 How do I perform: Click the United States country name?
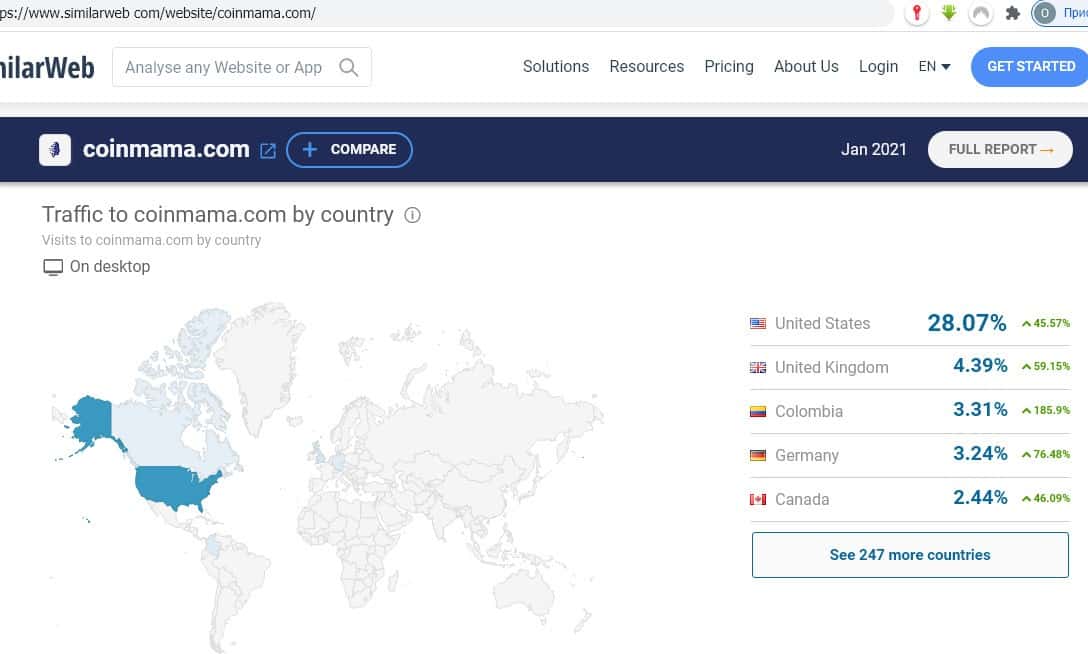pyautogui.click(x=822, y=323)
